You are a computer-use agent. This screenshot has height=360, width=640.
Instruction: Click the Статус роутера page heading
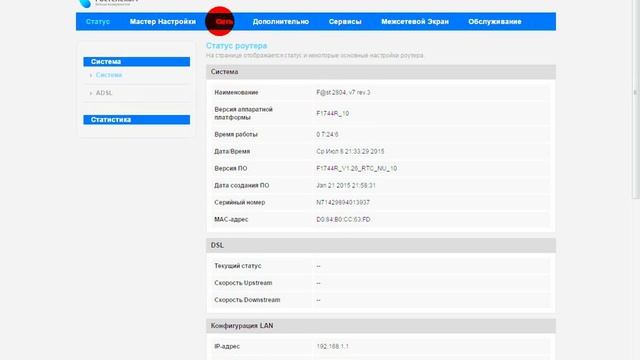pyautogui.click(x=236, y=46)
